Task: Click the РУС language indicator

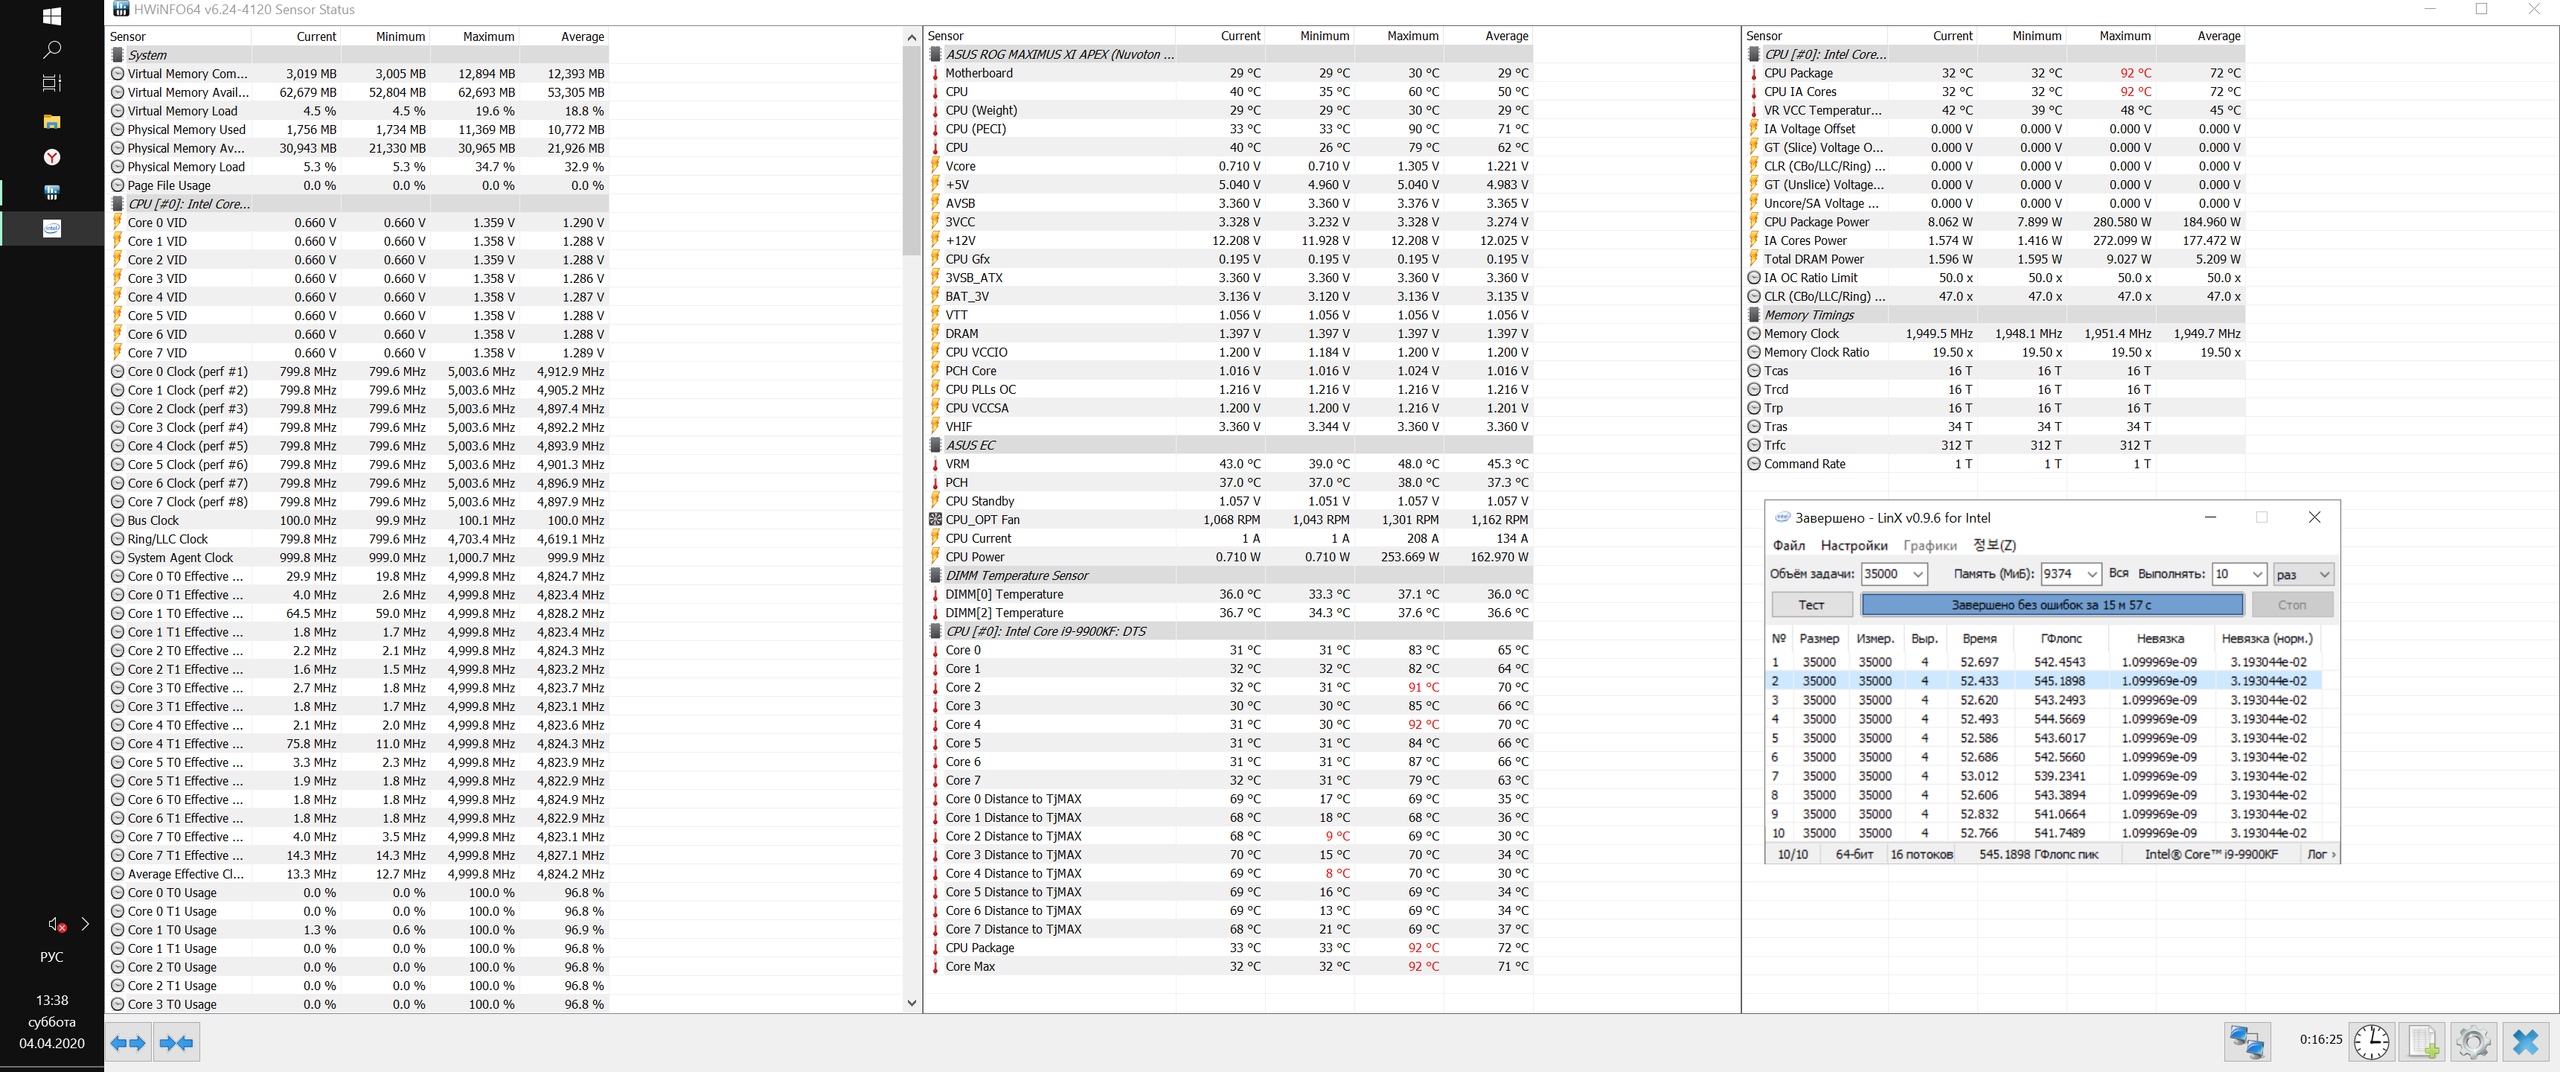Action: tap(52, 957)
